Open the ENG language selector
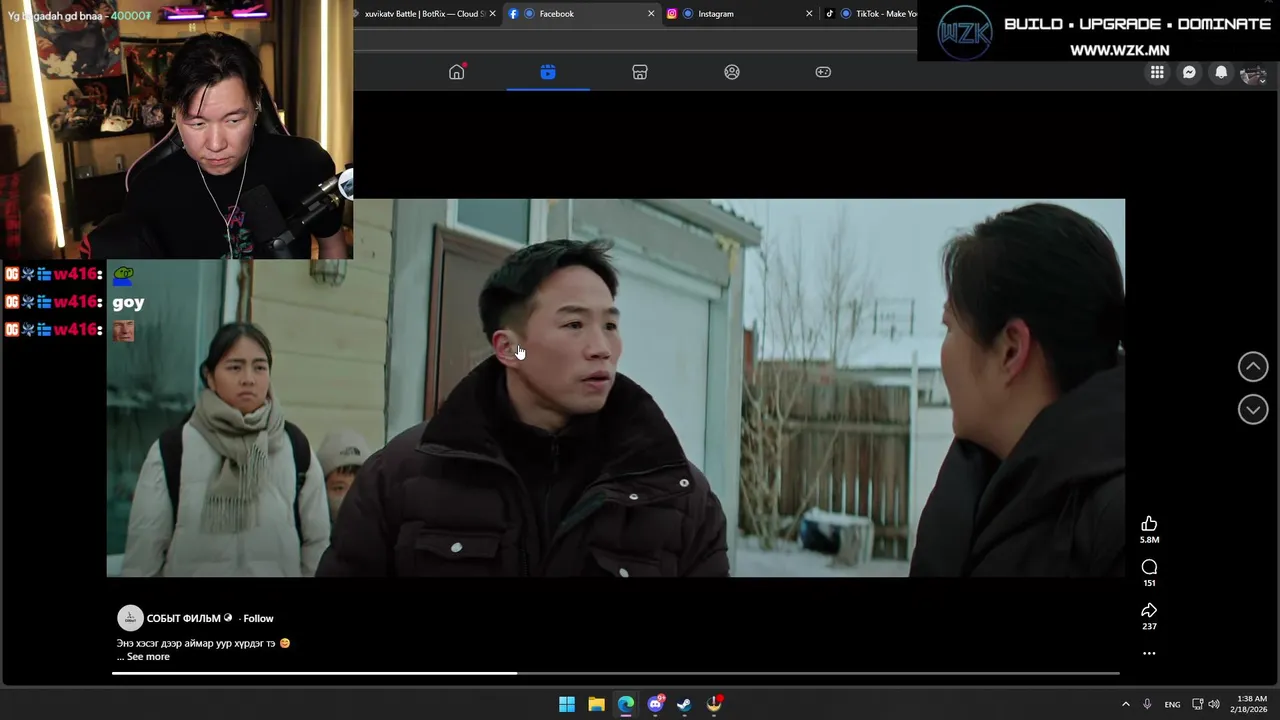The width and height of the screenshot is (1280, 720). pos(1172,705)
